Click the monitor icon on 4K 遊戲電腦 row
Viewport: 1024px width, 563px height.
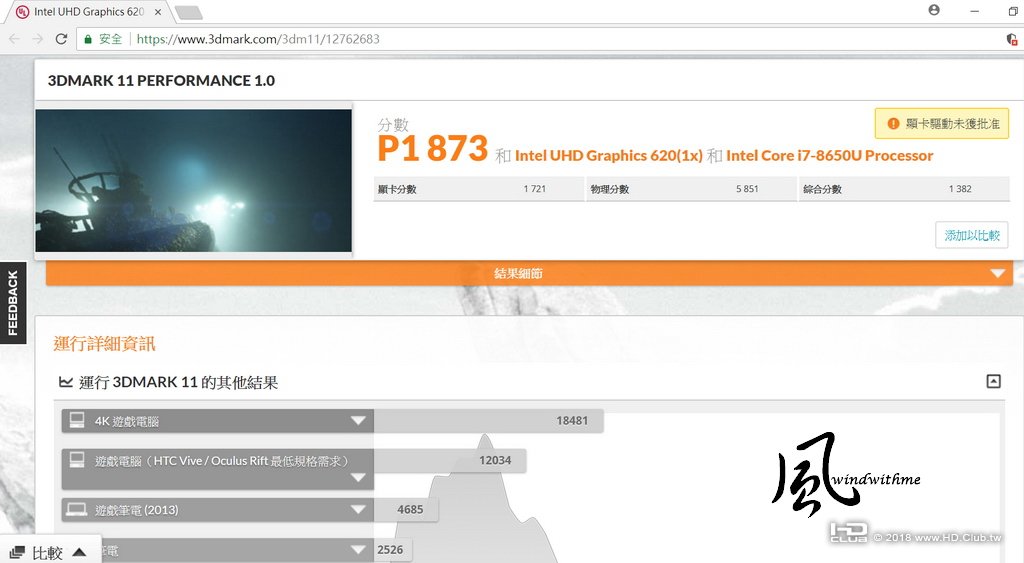coord(77,420)
